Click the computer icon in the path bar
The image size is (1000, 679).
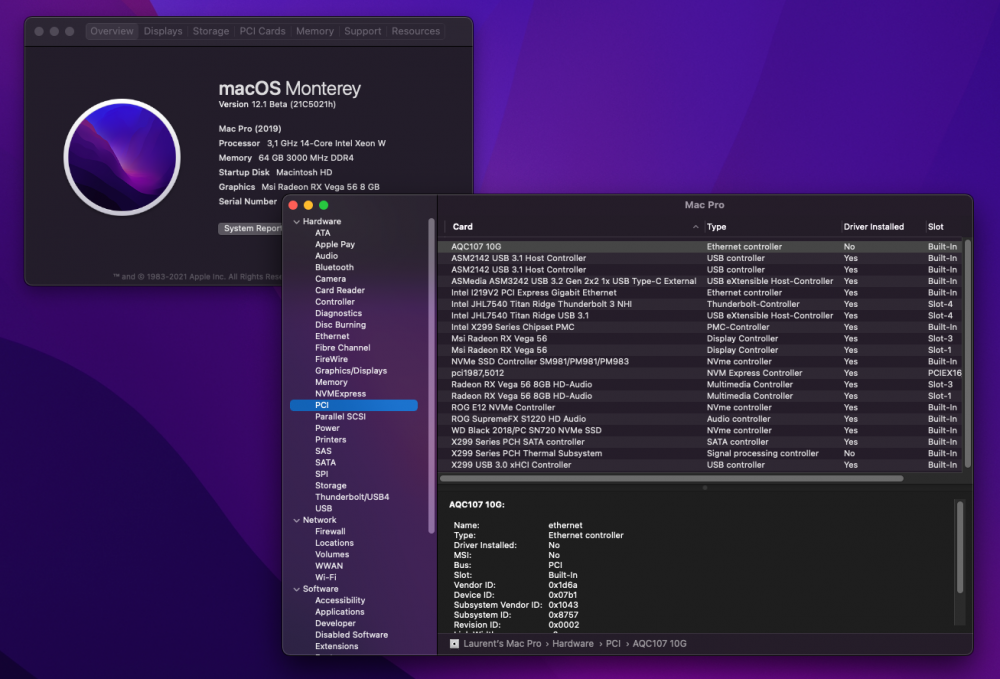click(x=454, y=644)
